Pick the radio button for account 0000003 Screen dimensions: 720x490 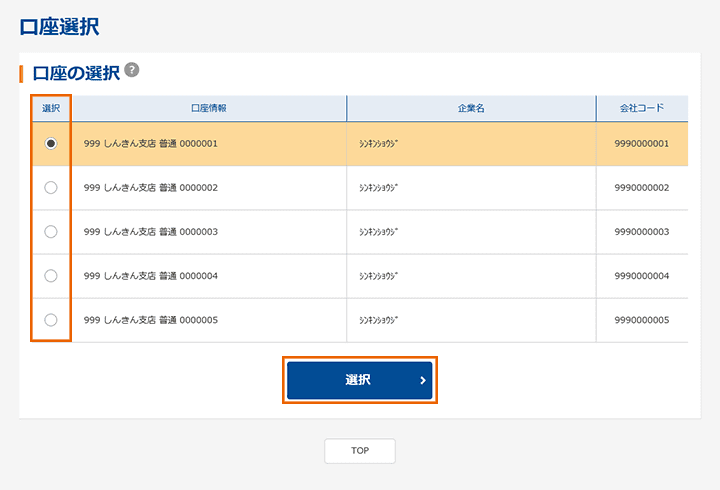coord(51,232)
